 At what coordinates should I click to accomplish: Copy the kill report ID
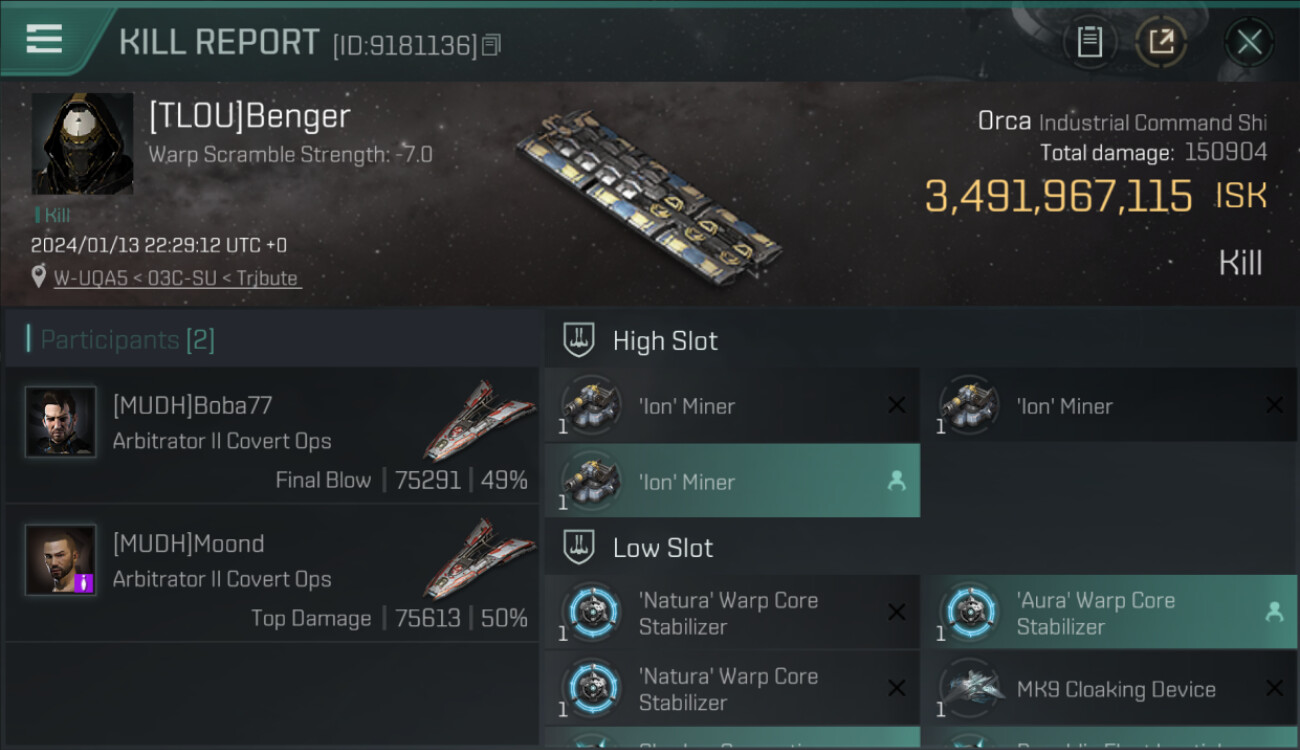click(491, 45)
